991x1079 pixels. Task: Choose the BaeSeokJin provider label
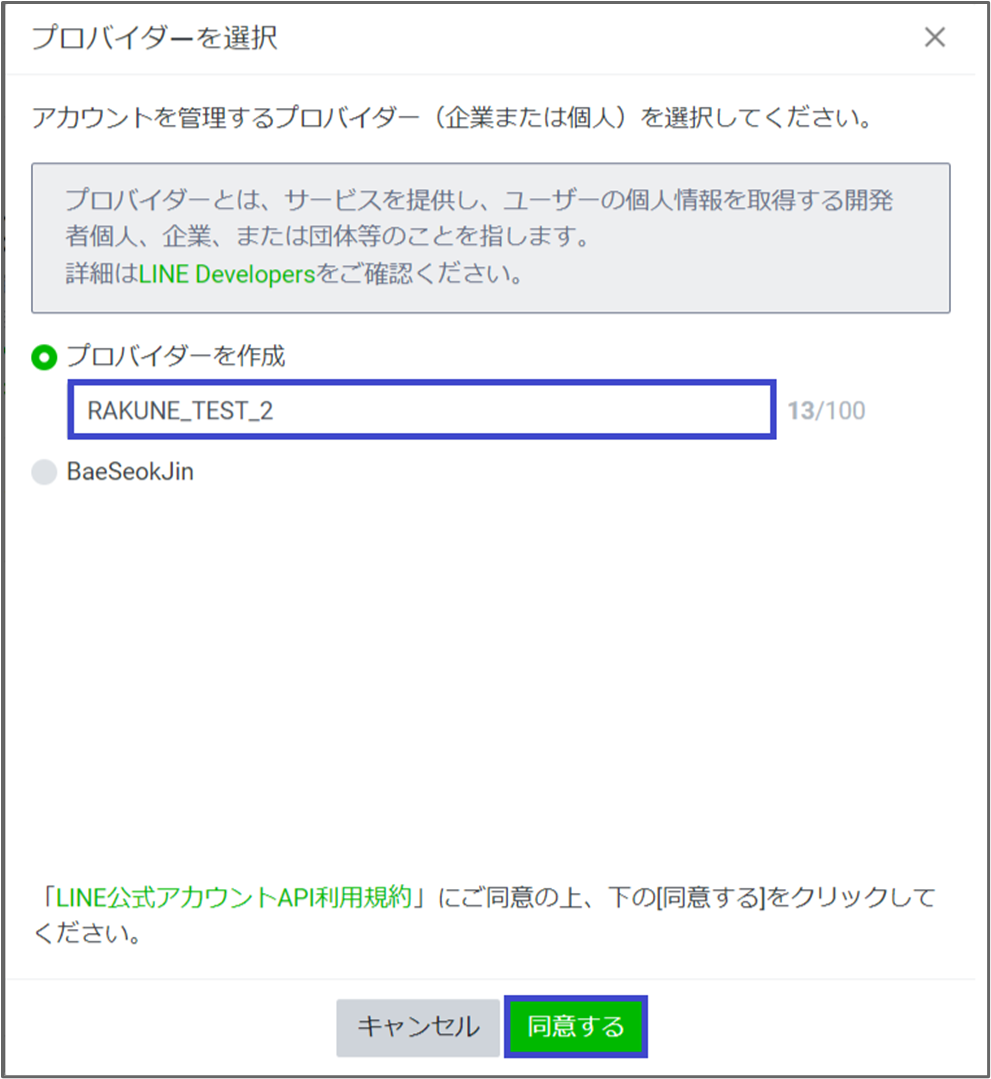(x=130, y=472)
